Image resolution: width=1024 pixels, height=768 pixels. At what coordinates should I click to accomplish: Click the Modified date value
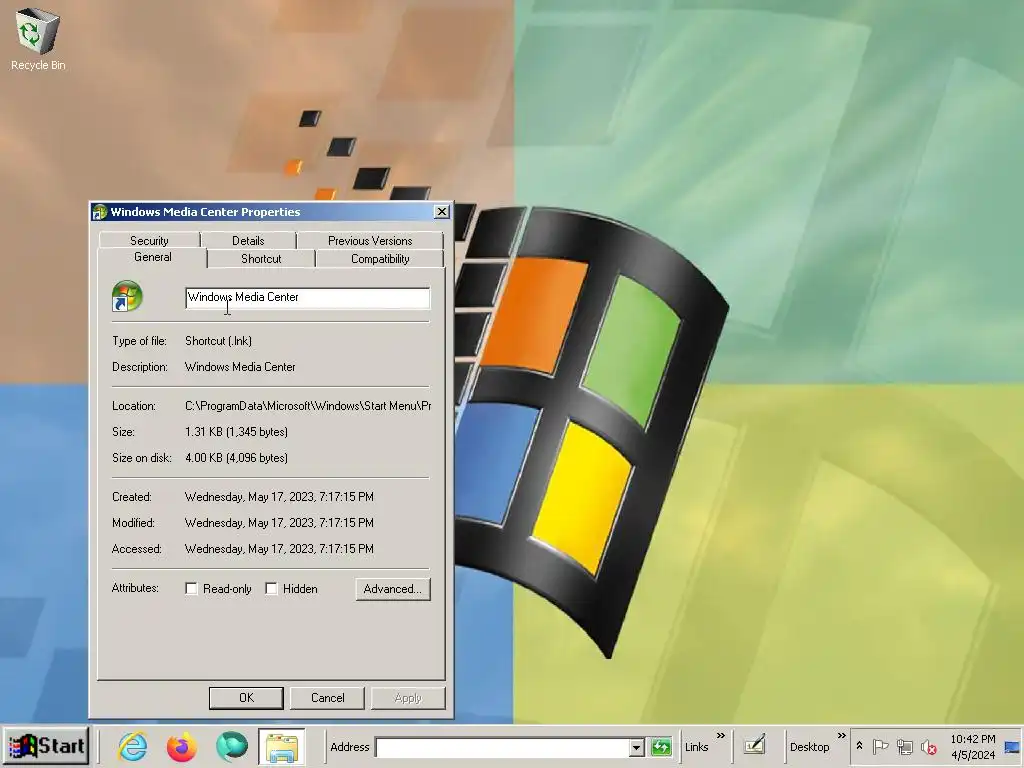click(x=280, y=523)
